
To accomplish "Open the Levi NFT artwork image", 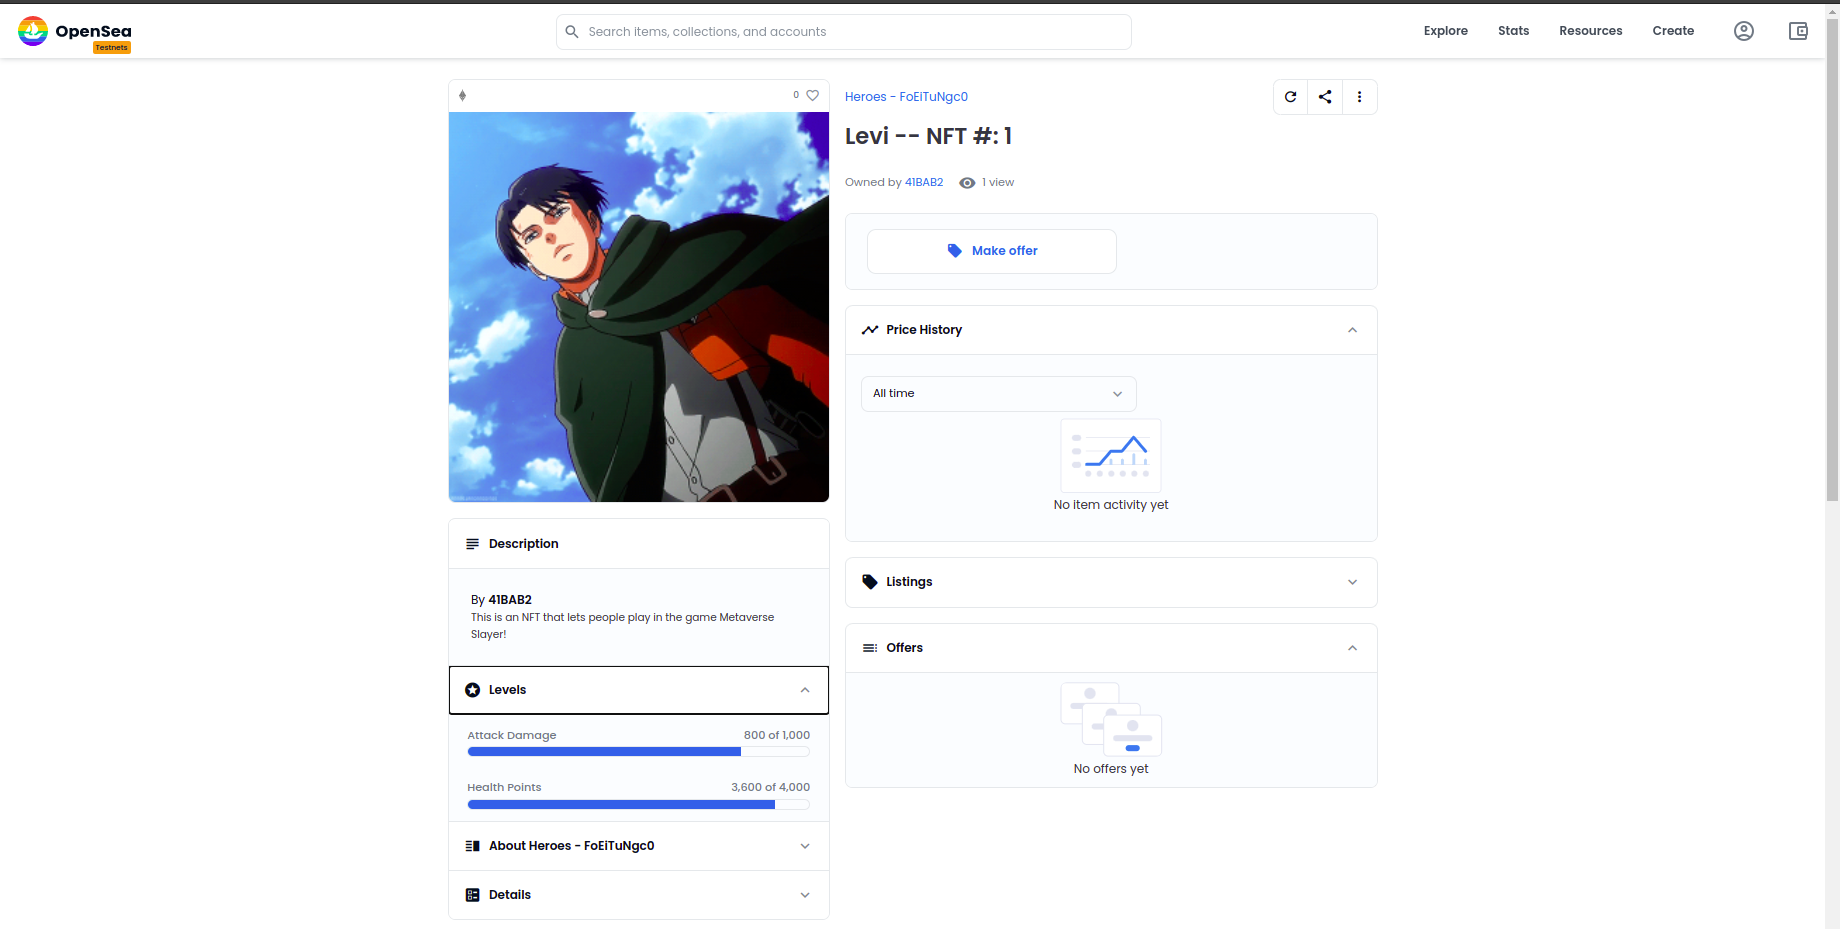I will [639, 307].
